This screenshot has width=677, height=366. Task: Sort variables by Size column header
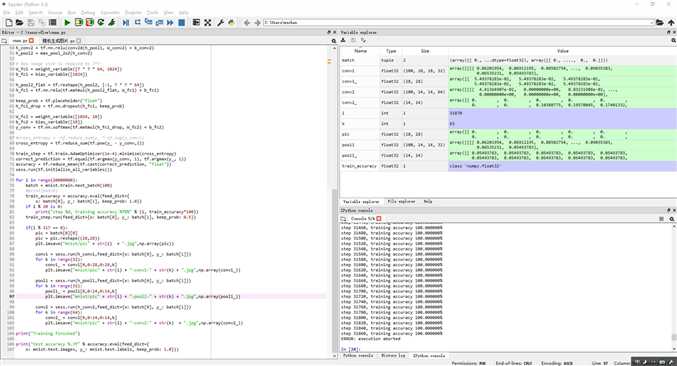tap(425, 51)
